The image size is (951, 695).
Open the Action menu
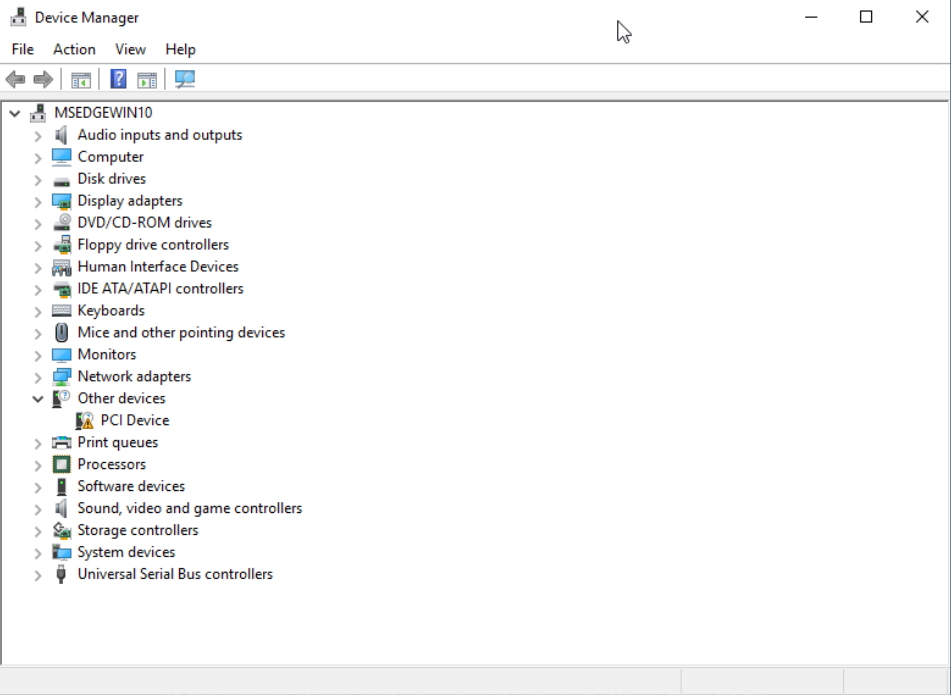click(74, 49)
